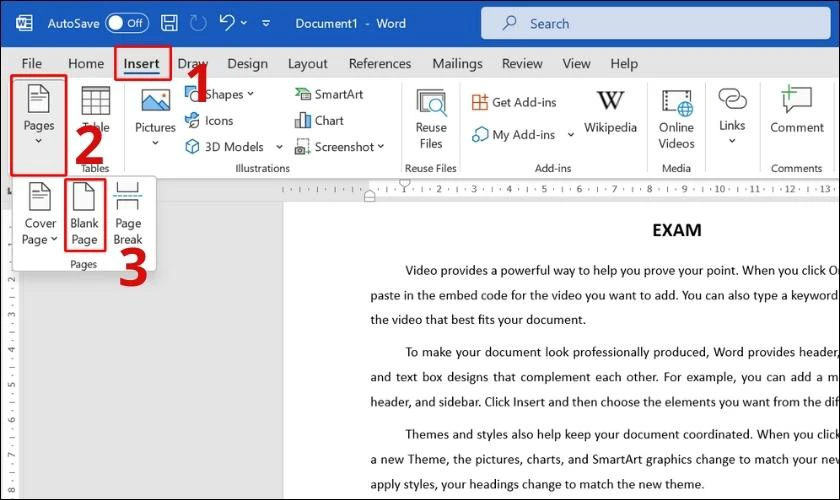Viewport: 840px width, 500px height.
Task: Expand the 3D Models dropdown arrow
Action: pyautogui.click(x=279, y=146)
